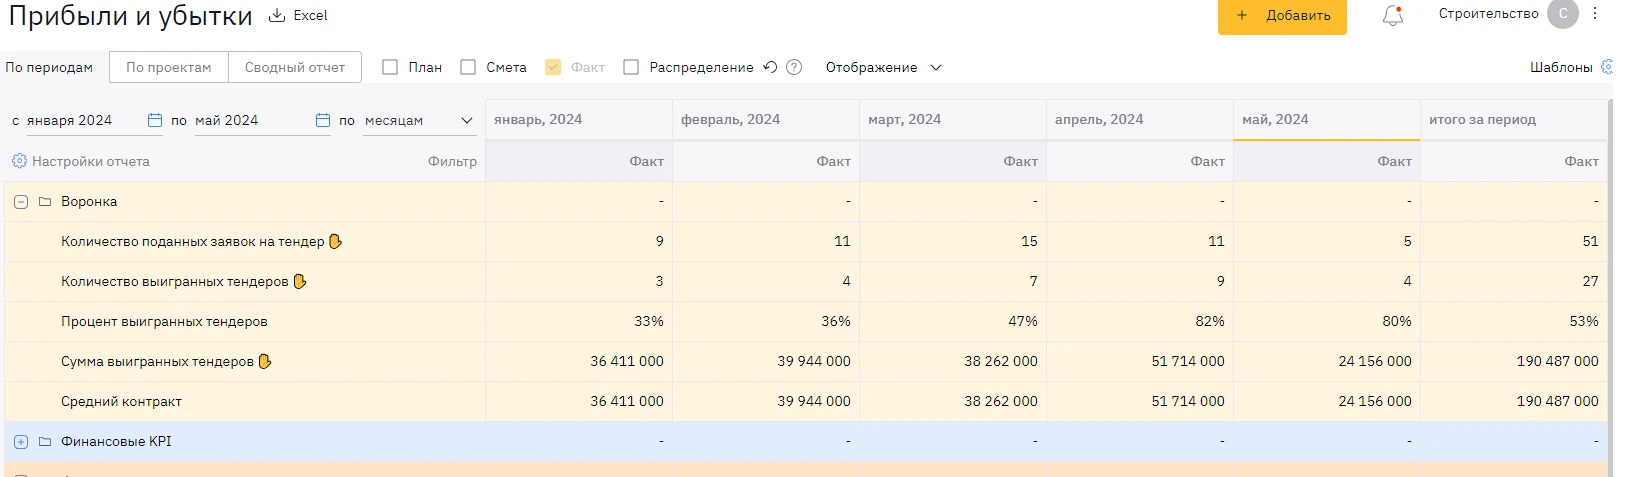Click report settings gear icon
This screenshot has height=477, width=1631.
(x=19, y=161)
